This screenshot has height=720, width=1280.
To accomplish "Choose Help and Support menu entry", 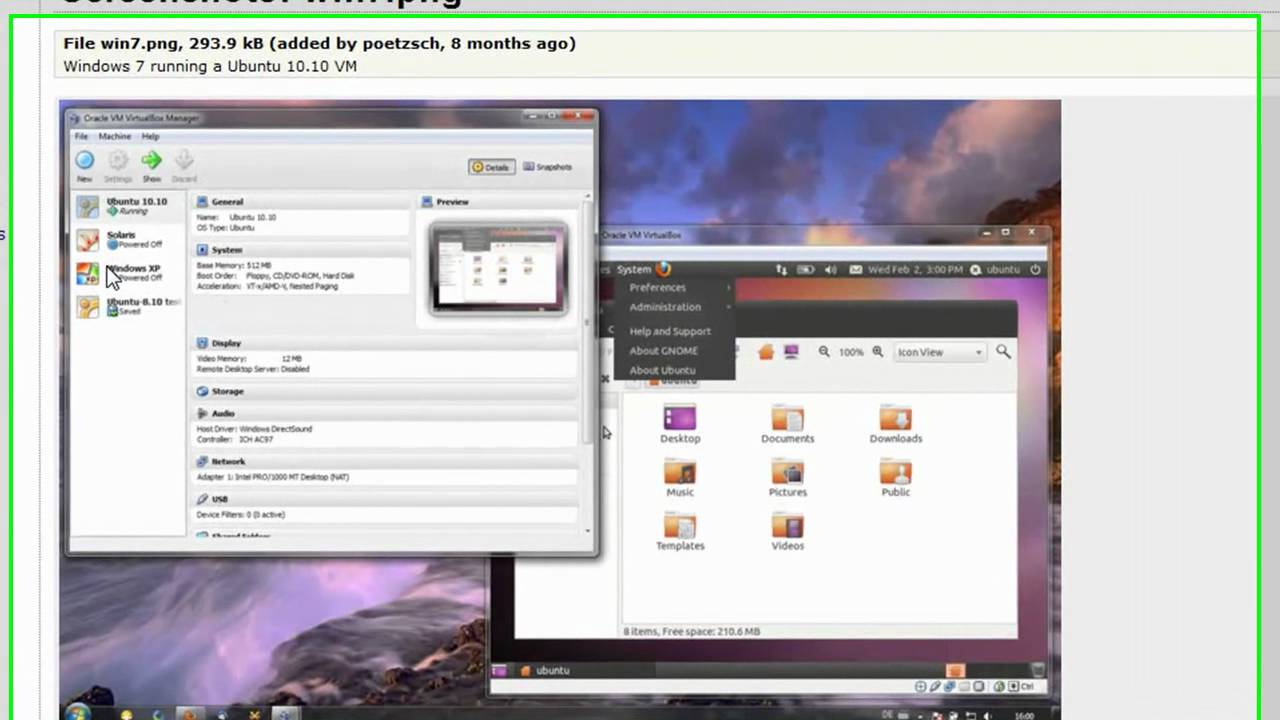I will click(670, 331).
